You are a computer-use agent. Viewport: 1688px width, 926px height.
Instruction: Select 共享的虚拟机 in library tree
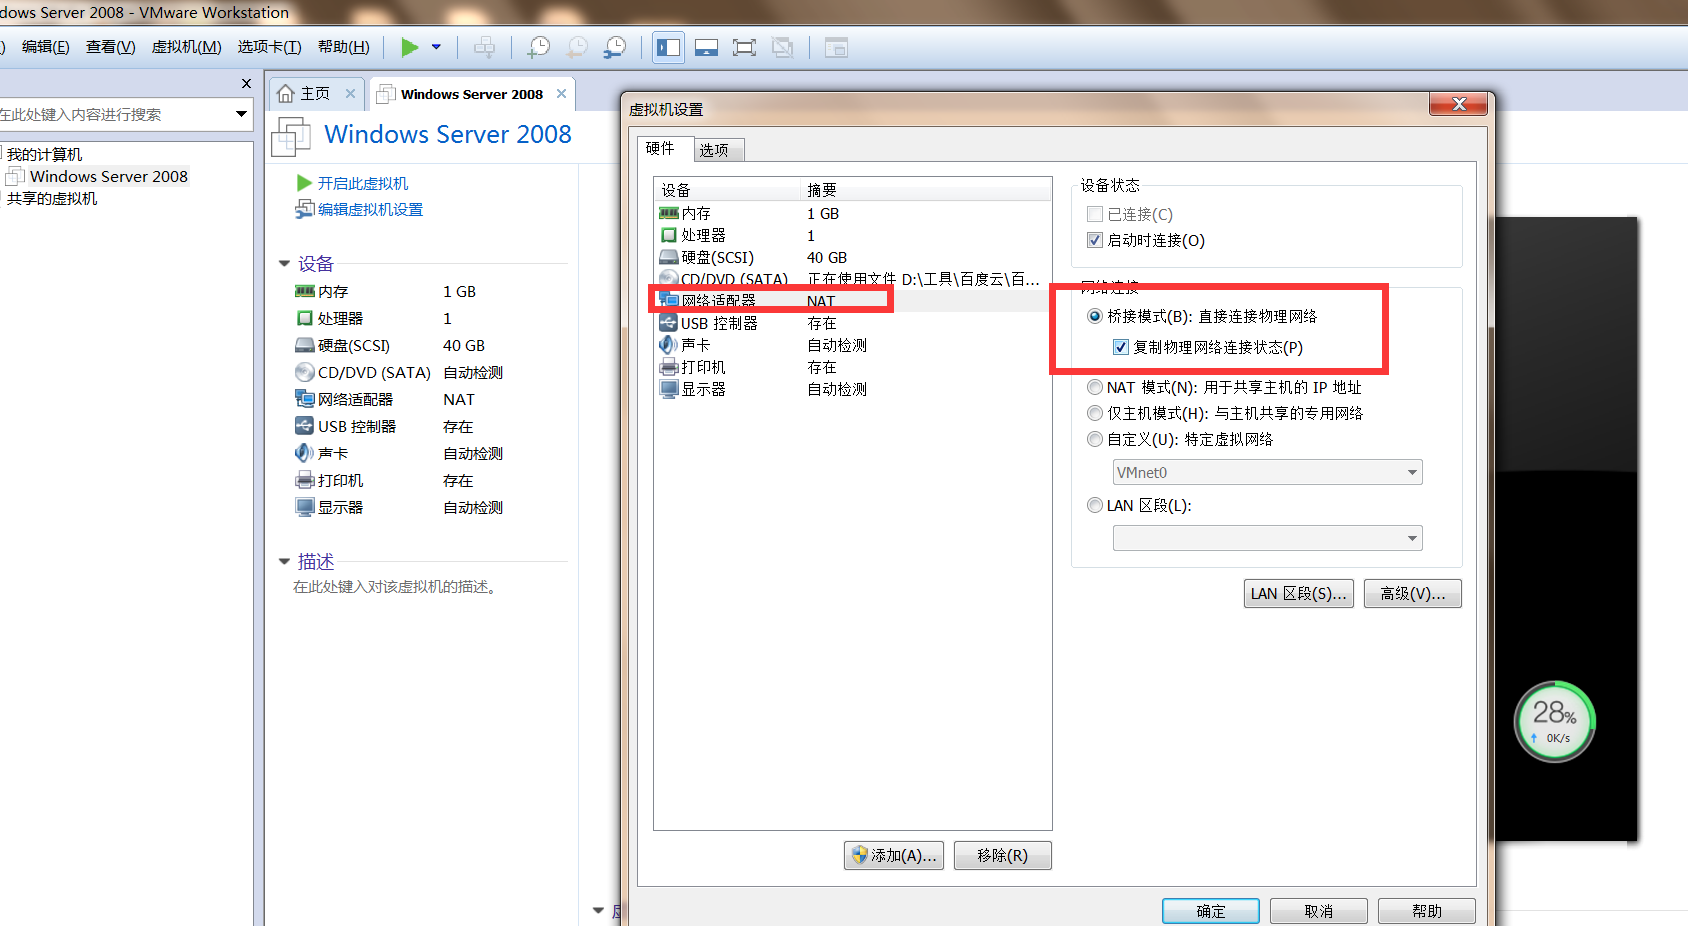[x=52, y=198]
